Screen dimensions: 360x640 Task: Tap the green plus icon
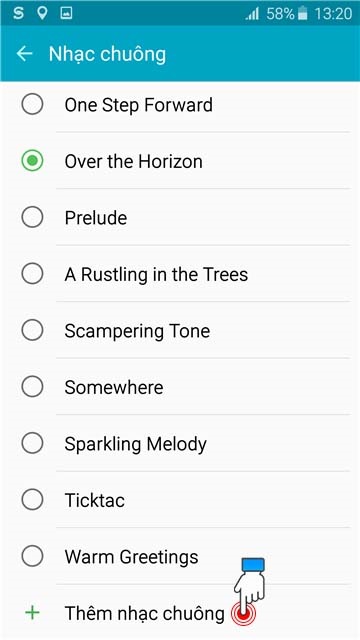tap(32, 612)
